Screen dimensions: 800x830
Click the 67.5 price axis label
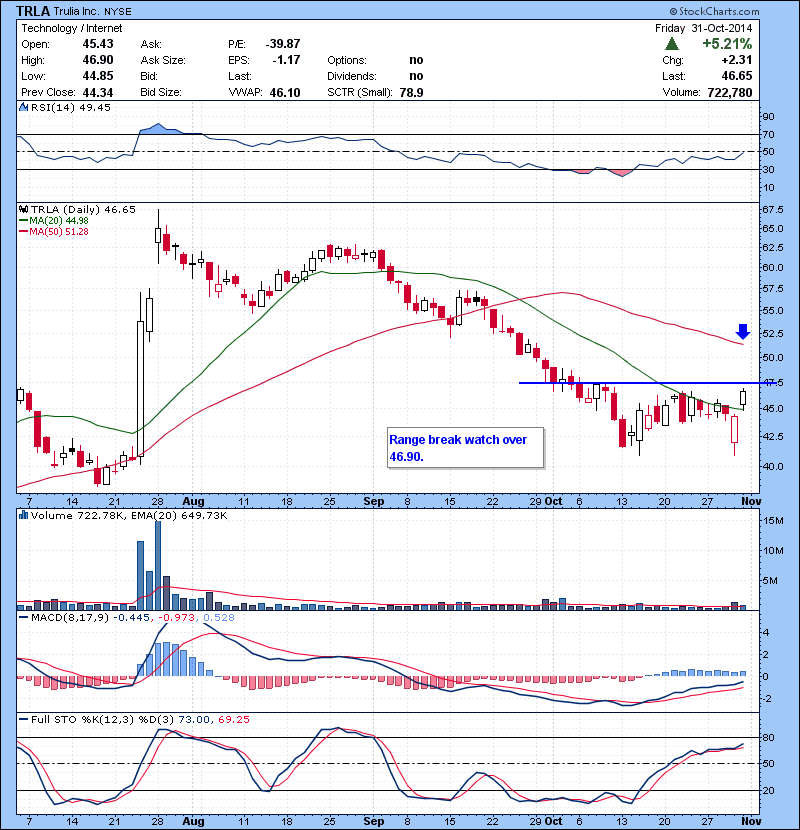(x=772, y=210)
